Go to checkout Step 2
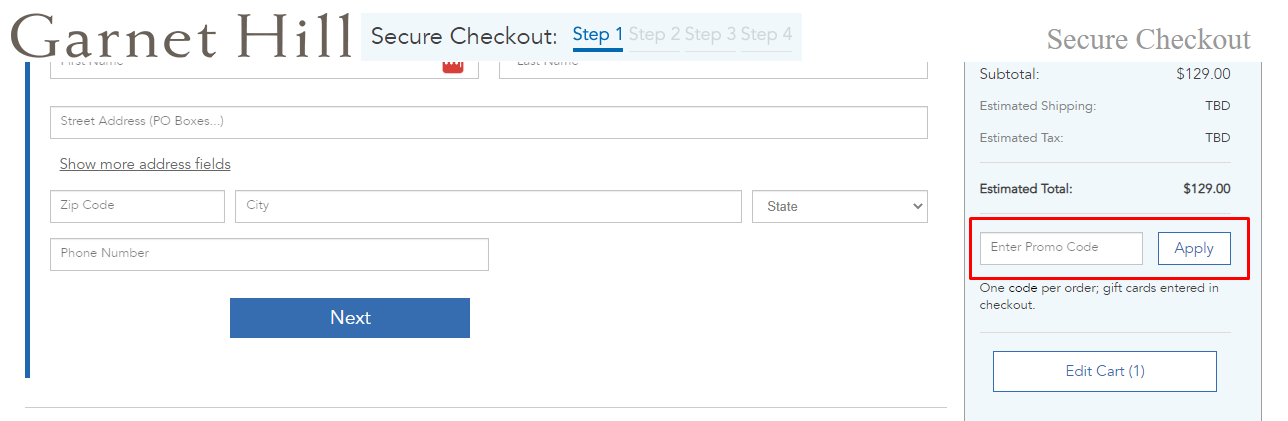The image size is (1288, 421). point(654,36)
